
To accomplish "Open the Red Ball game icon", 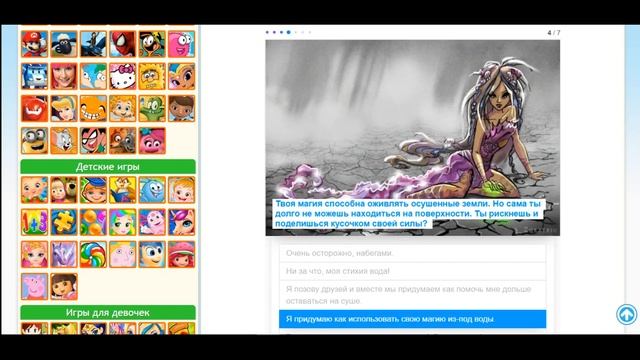I will (34, 108).
